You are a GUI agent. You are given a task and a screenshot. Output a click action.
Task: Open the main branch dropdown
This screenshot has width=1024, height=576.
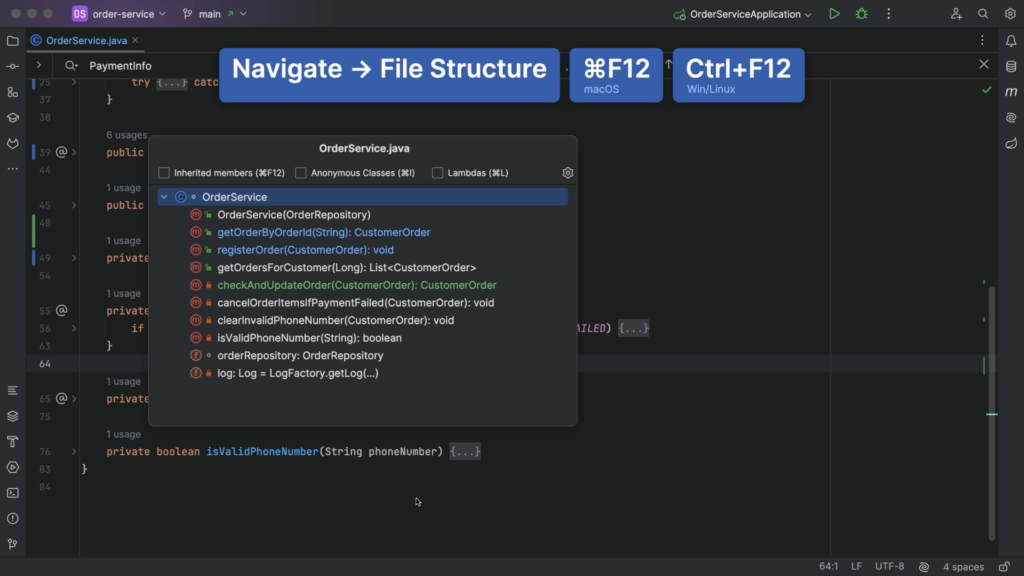click(215, 14)
